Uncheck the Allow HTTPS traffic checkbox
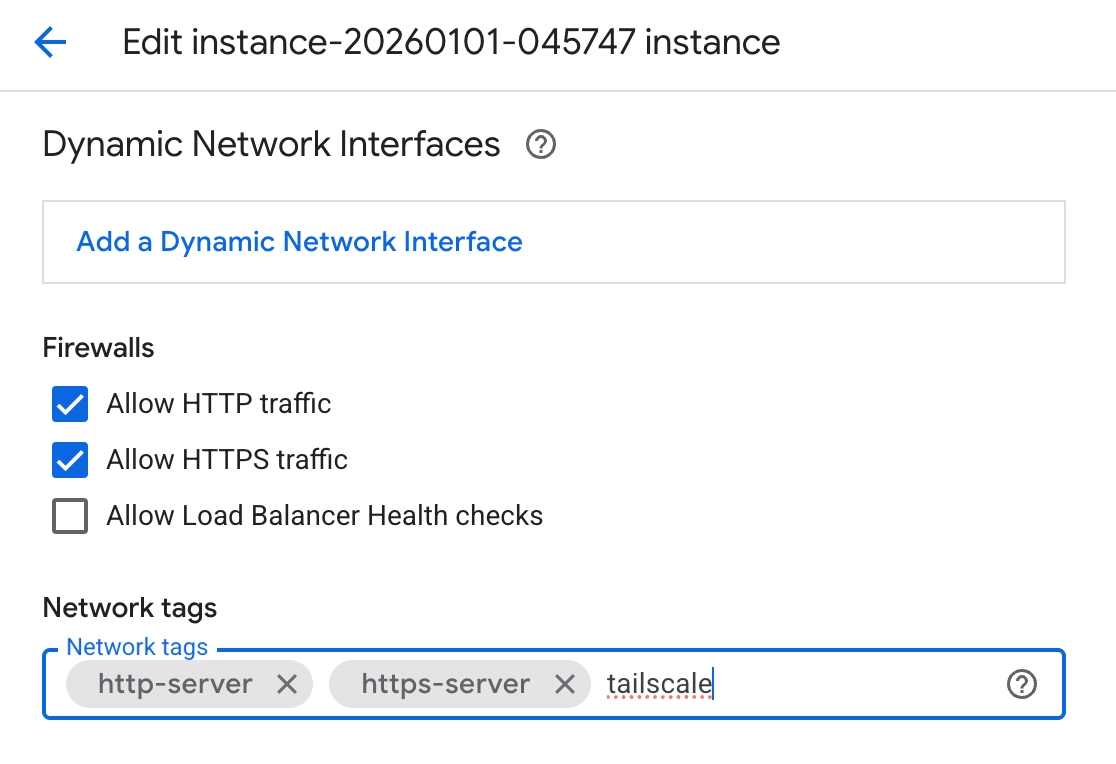This screenshot has height=764, width=1116. pos(70,460)
